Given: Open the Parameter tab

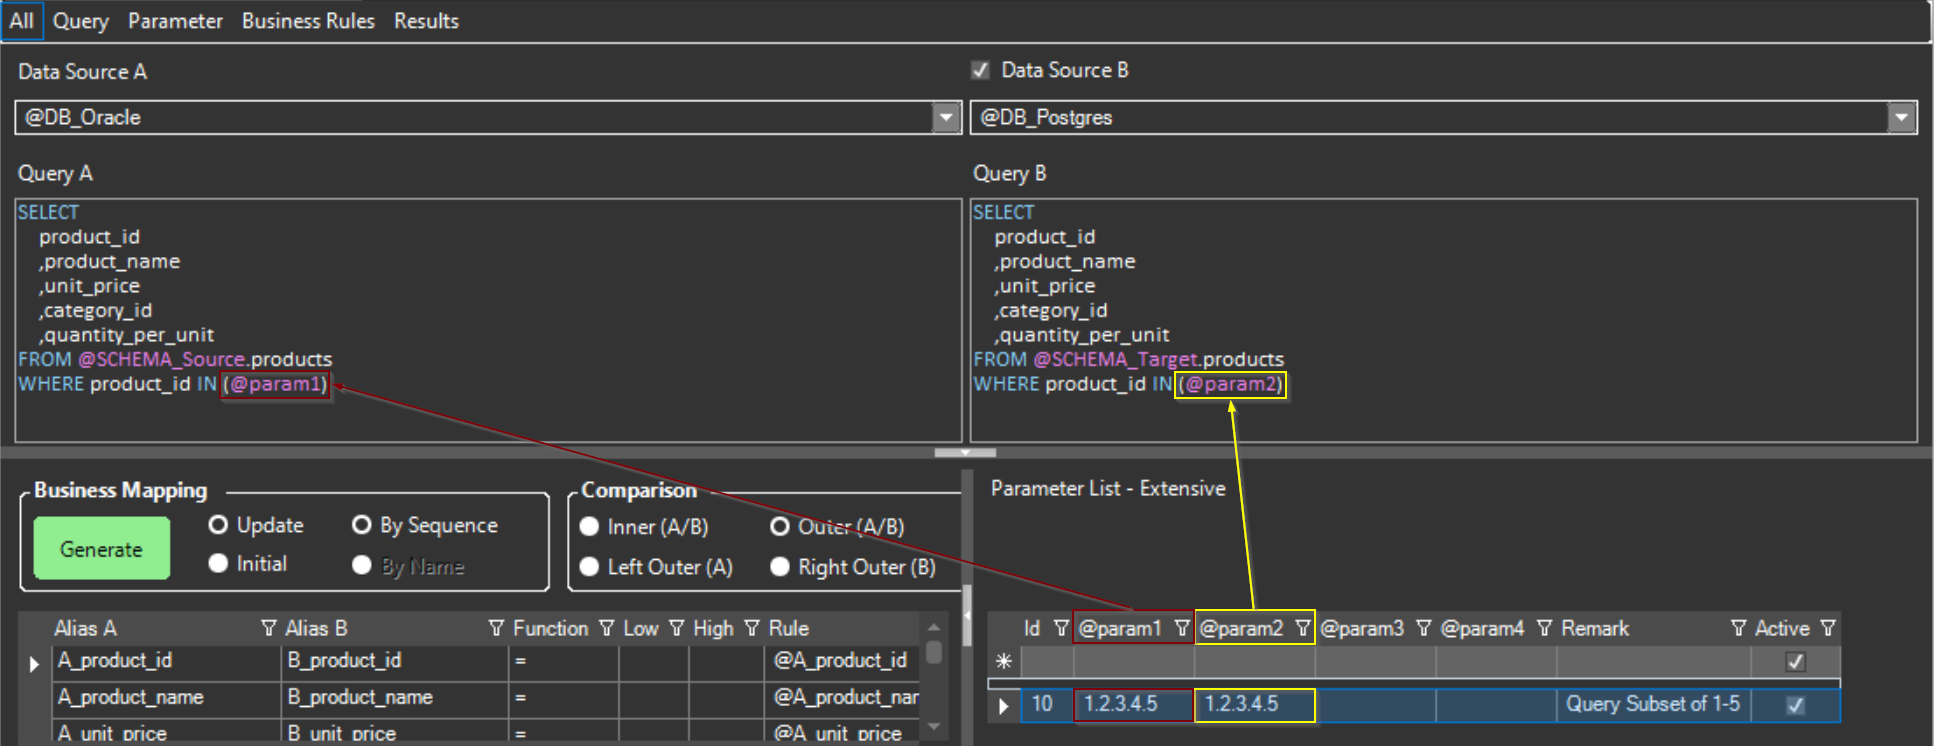Looking at the screenshot, I should point(175,21).
